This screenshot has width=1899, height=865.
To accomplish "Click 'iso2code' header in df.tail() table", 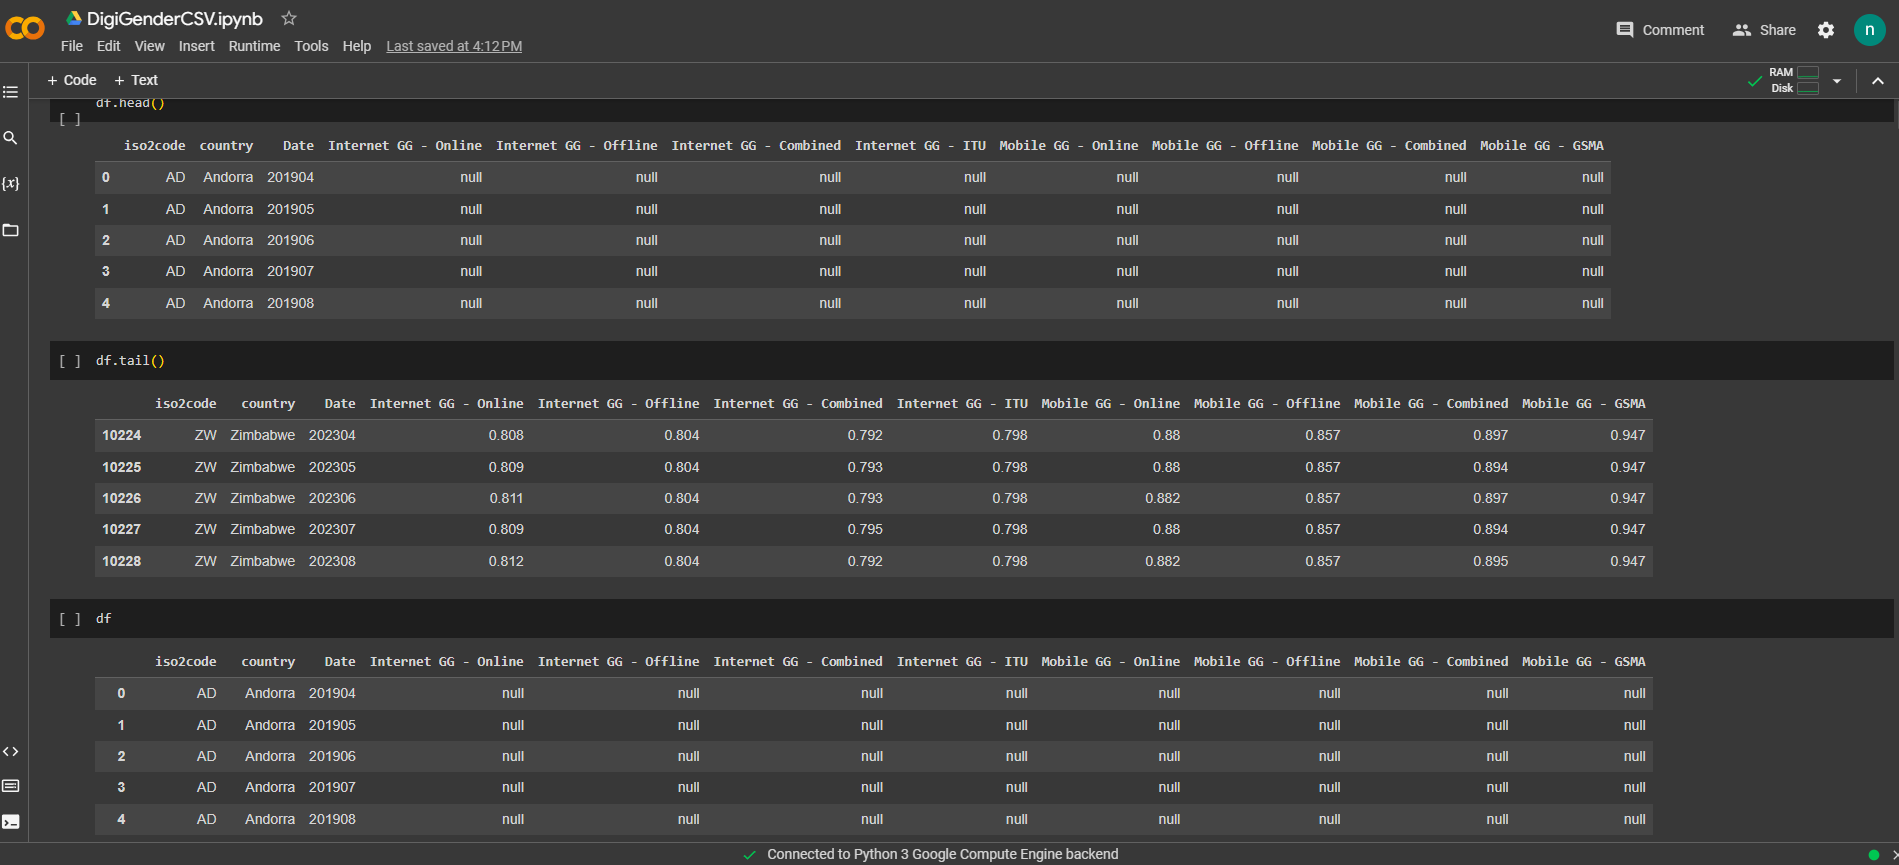I will point(185,404).
